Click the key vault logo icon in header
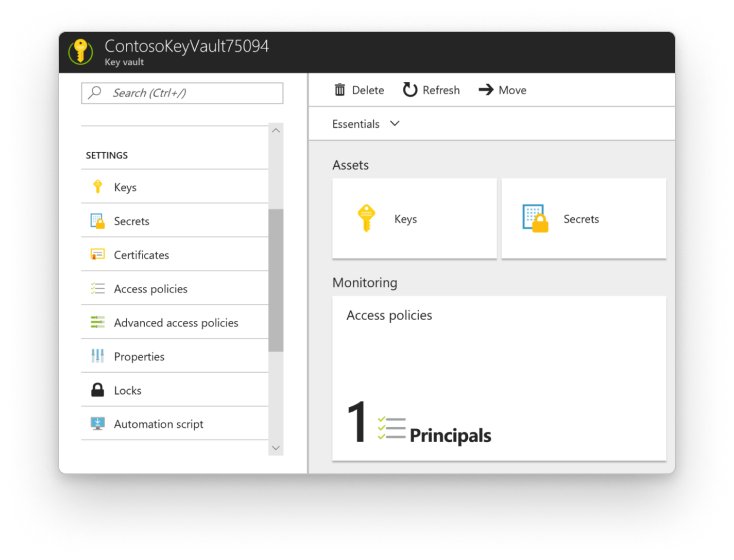The width and height of the screenshot is (734, 560). point(81,52)
